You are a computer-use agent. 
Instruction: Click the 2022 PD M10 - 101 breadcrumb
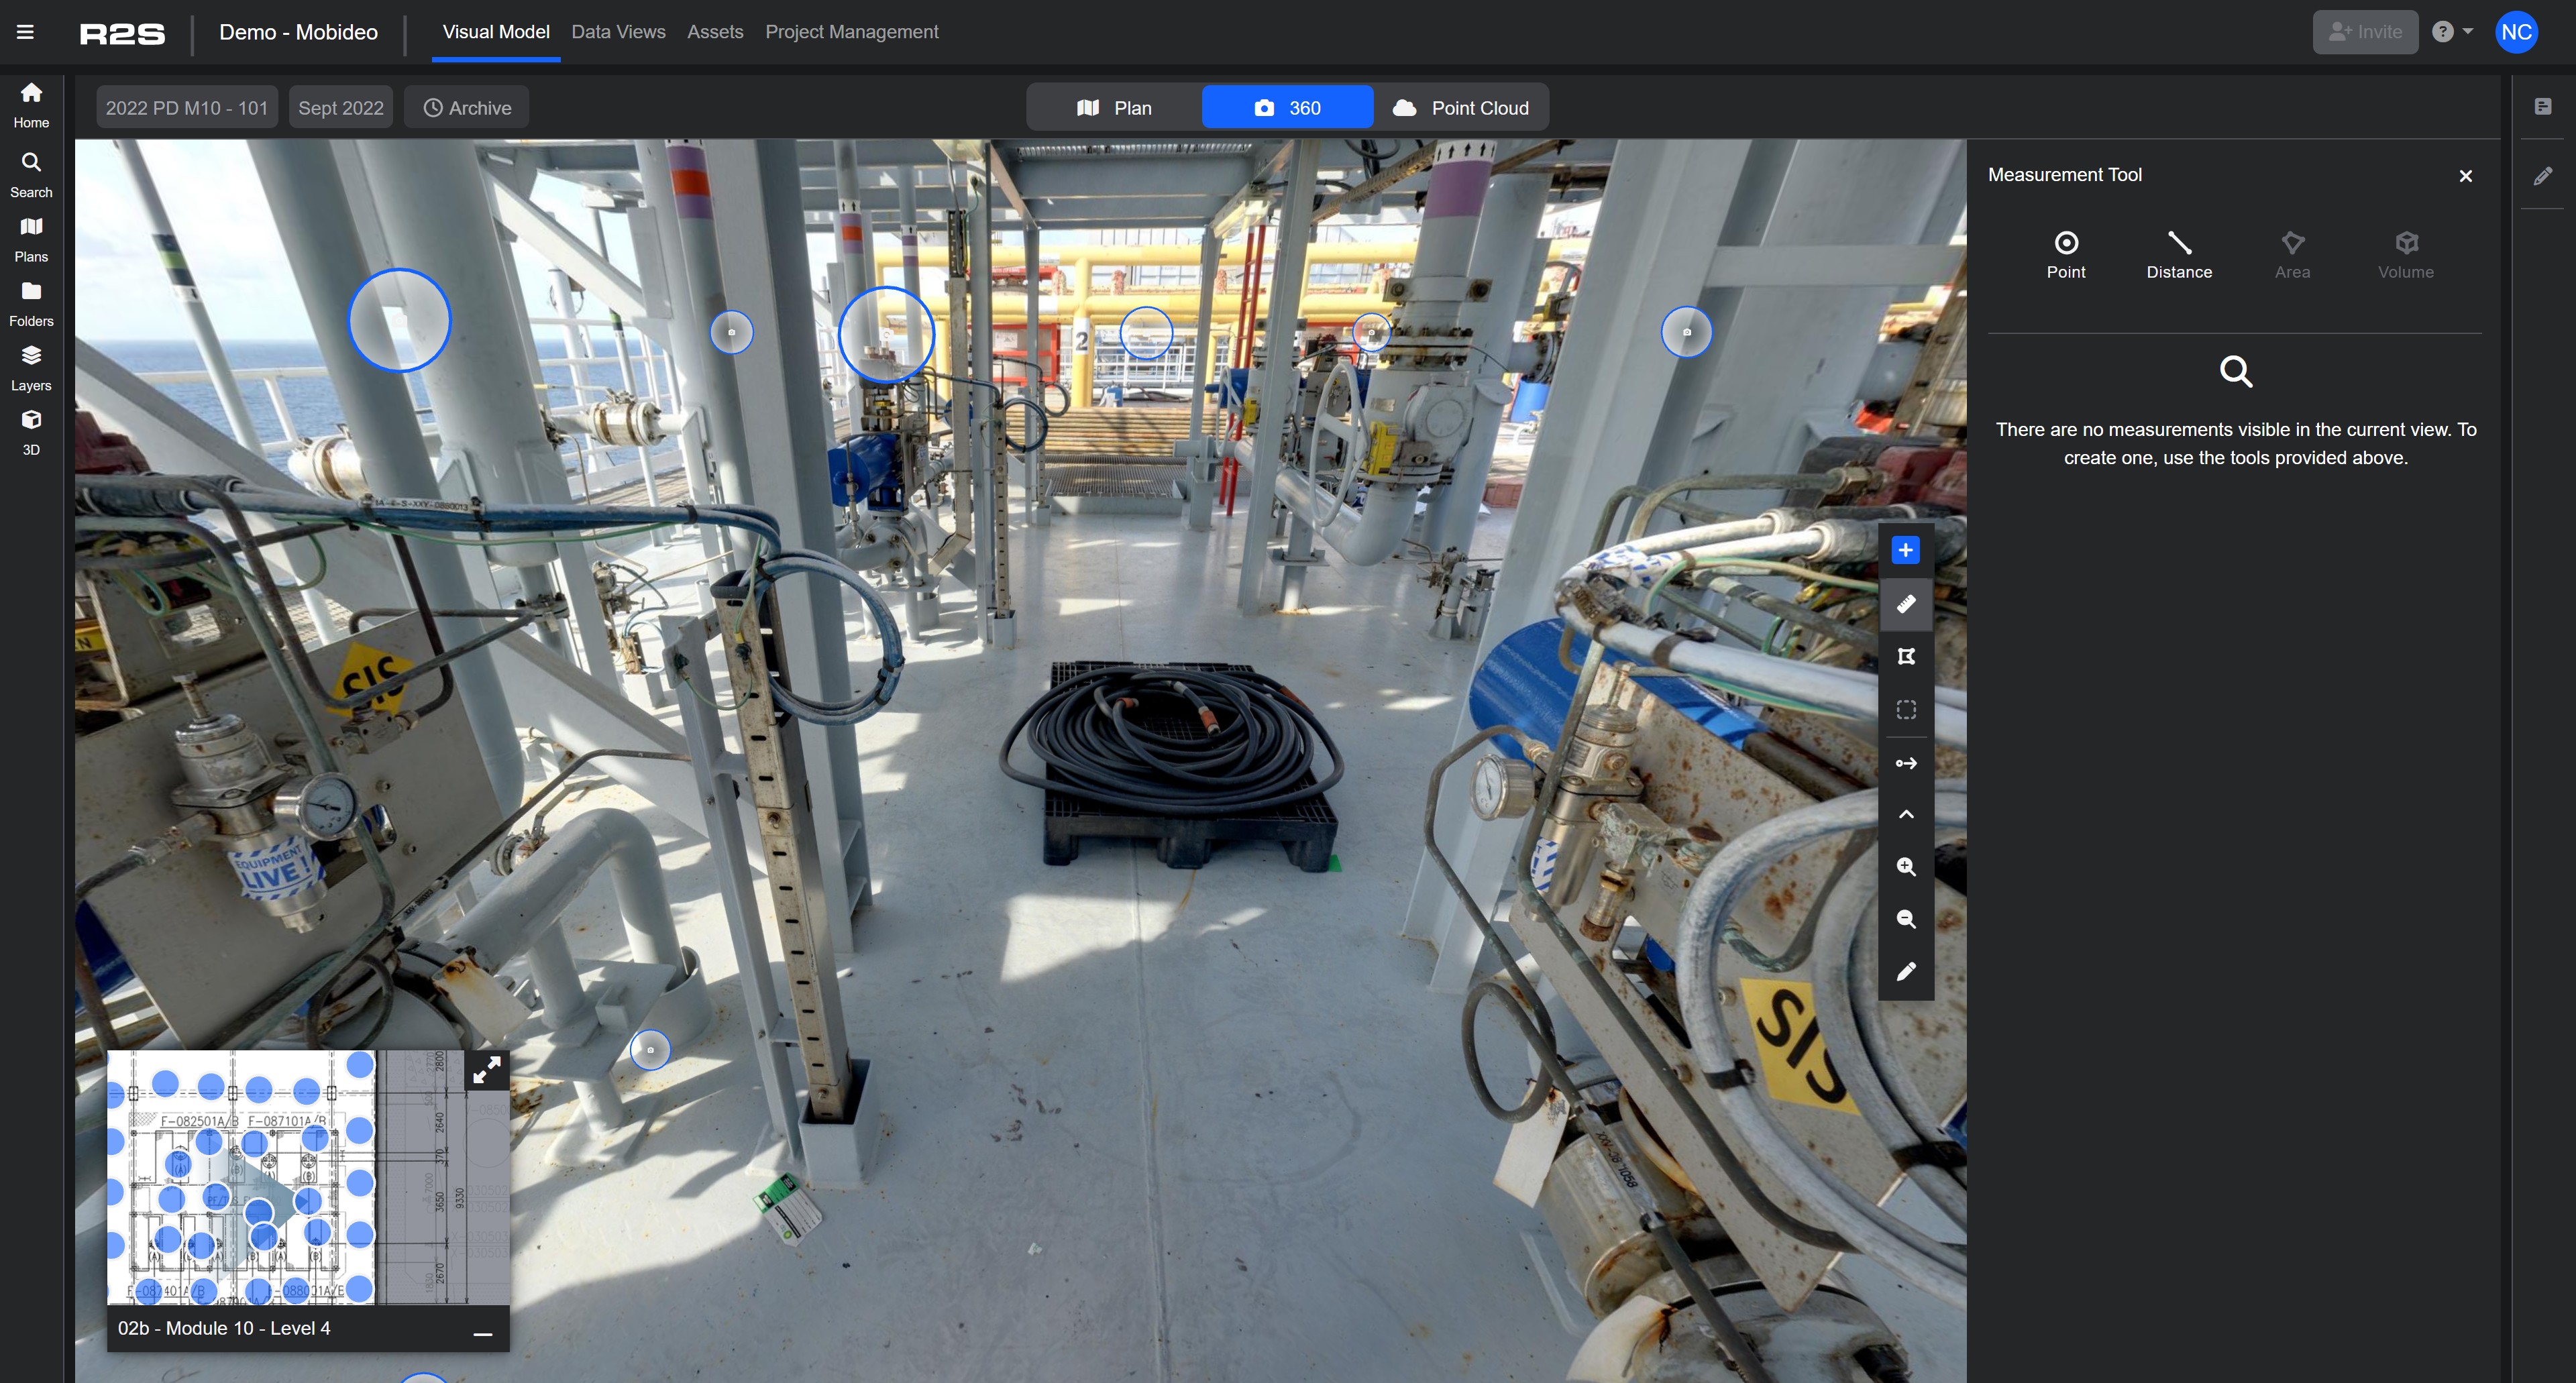point(187,107)
